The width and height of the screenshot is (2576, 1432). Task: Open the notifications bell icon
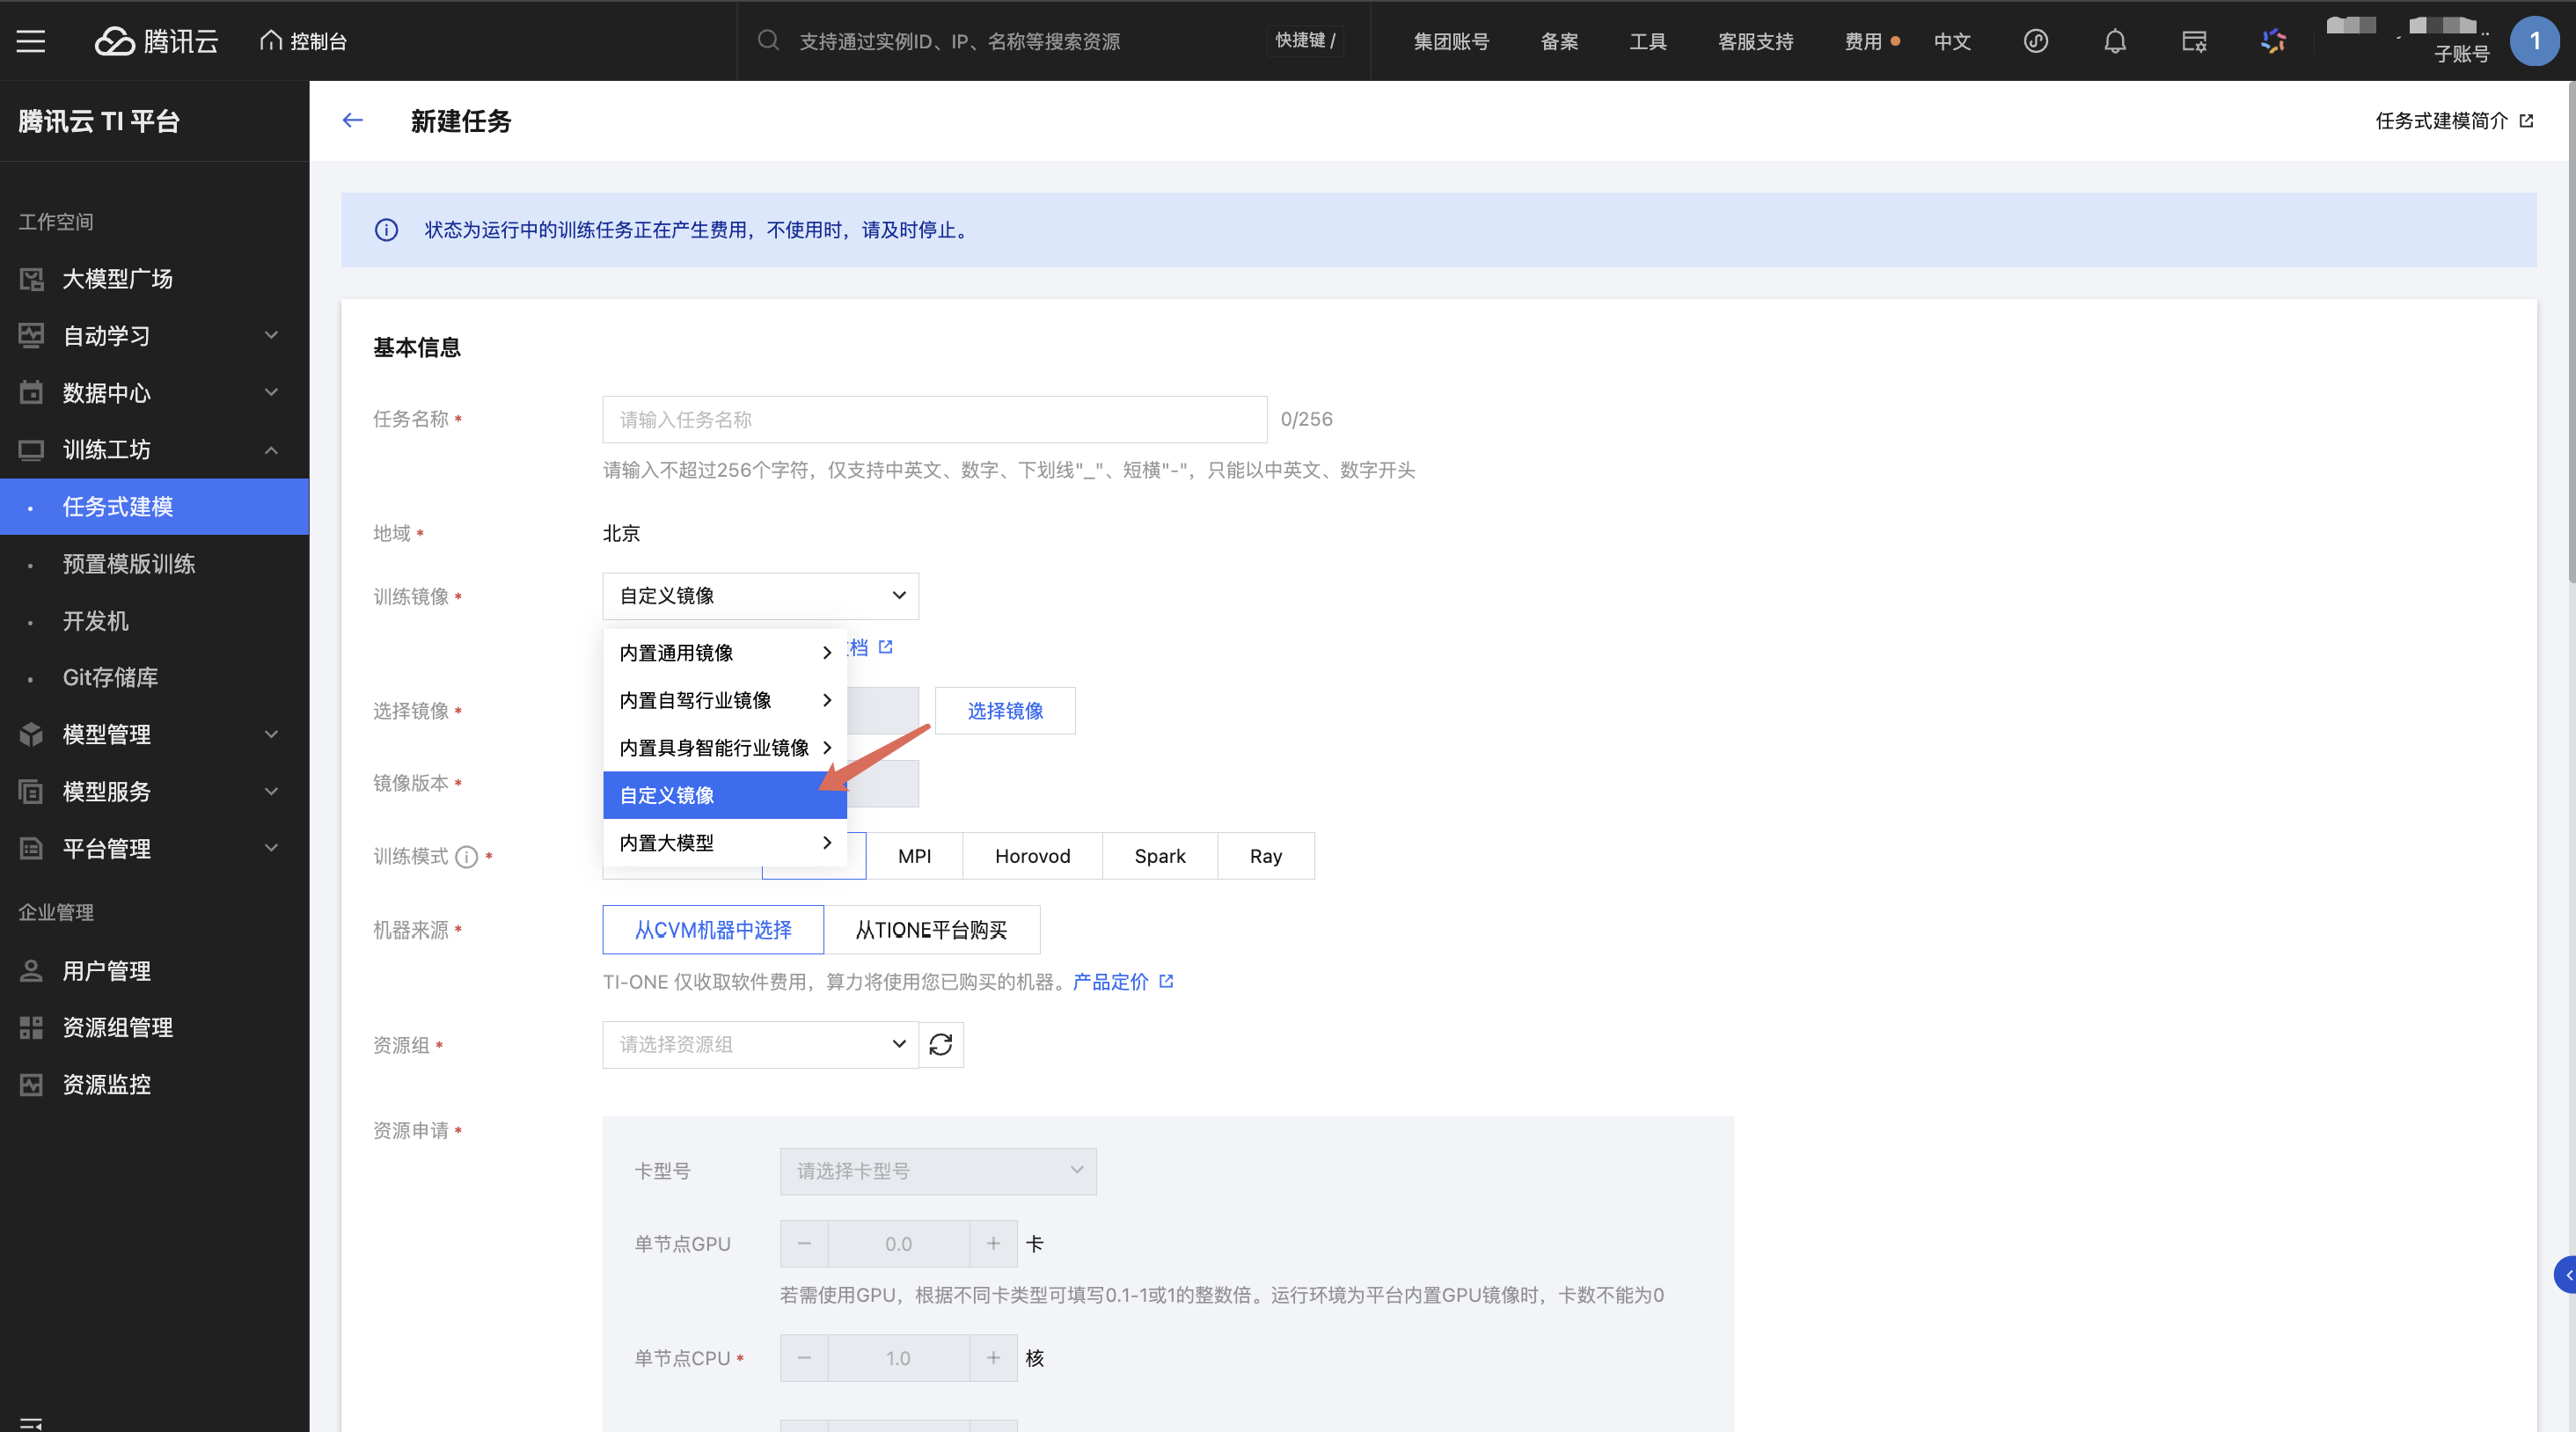(2114, 41)
